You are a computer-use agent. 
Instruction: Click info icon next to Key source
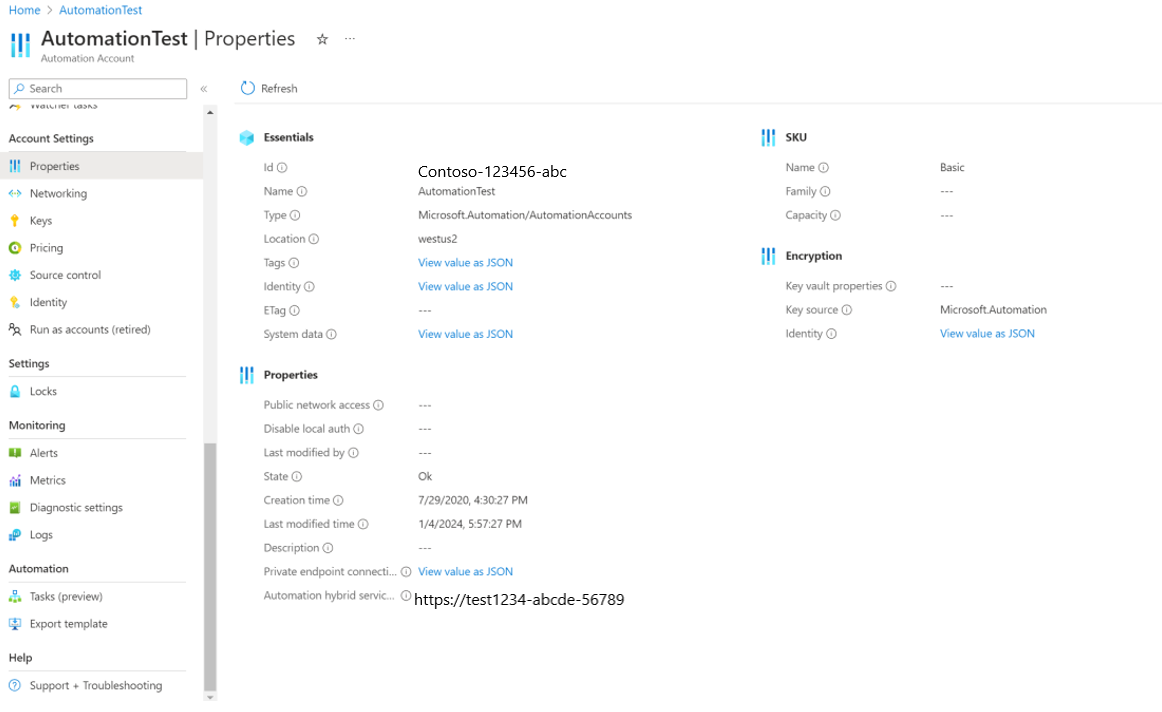[846, 310]
